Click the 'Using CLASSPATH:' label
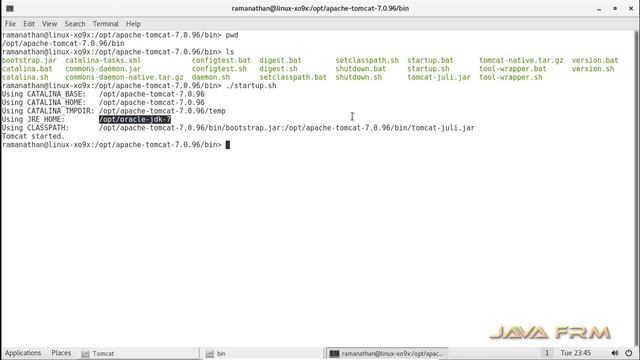The width and height of the screenshot is (640, 360). 35,128
